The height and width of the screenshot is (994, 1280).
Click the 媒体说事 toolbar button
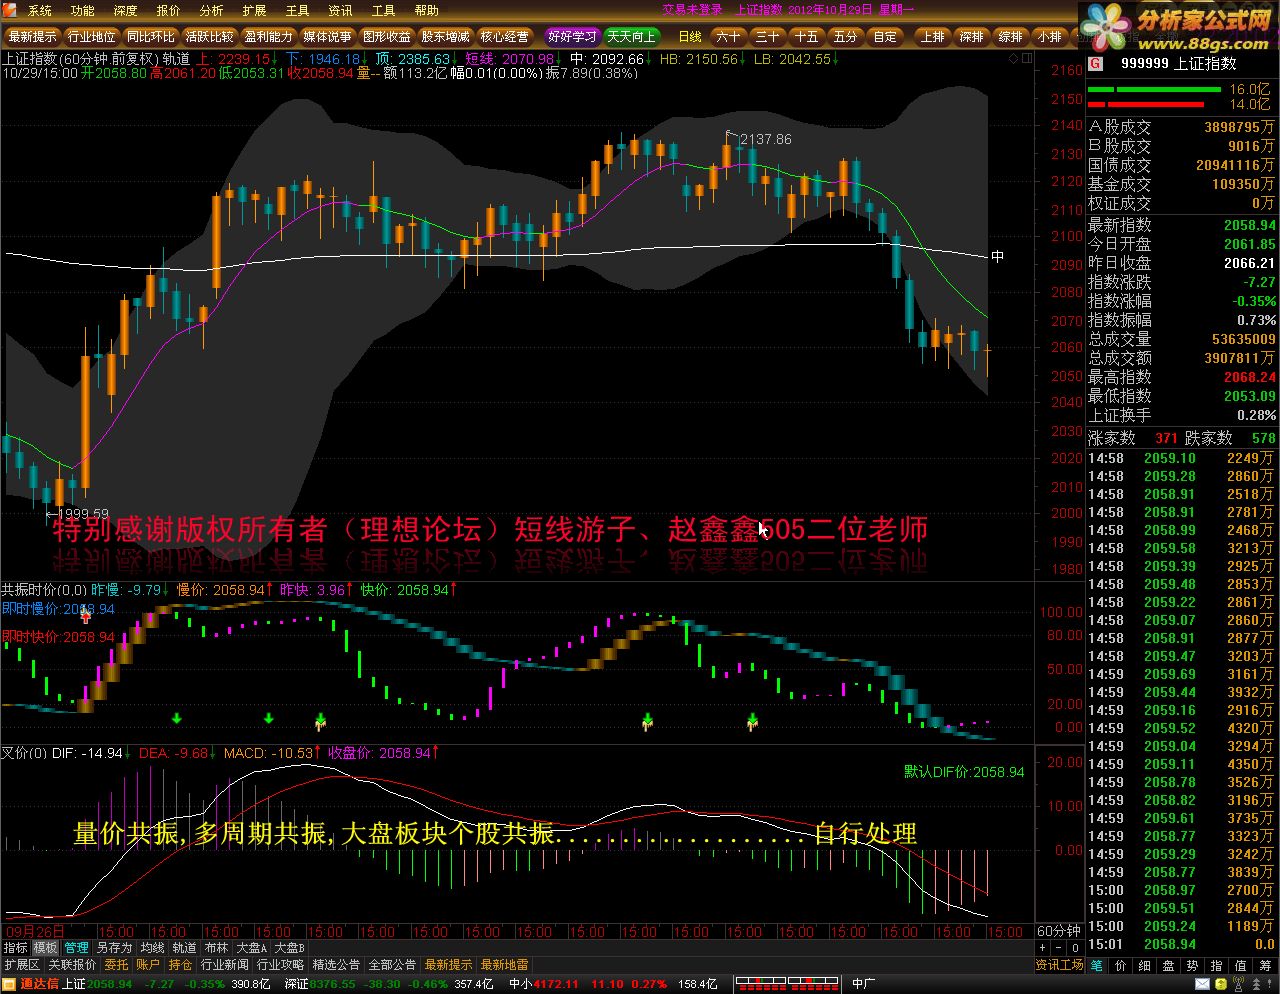pos(328,37)
